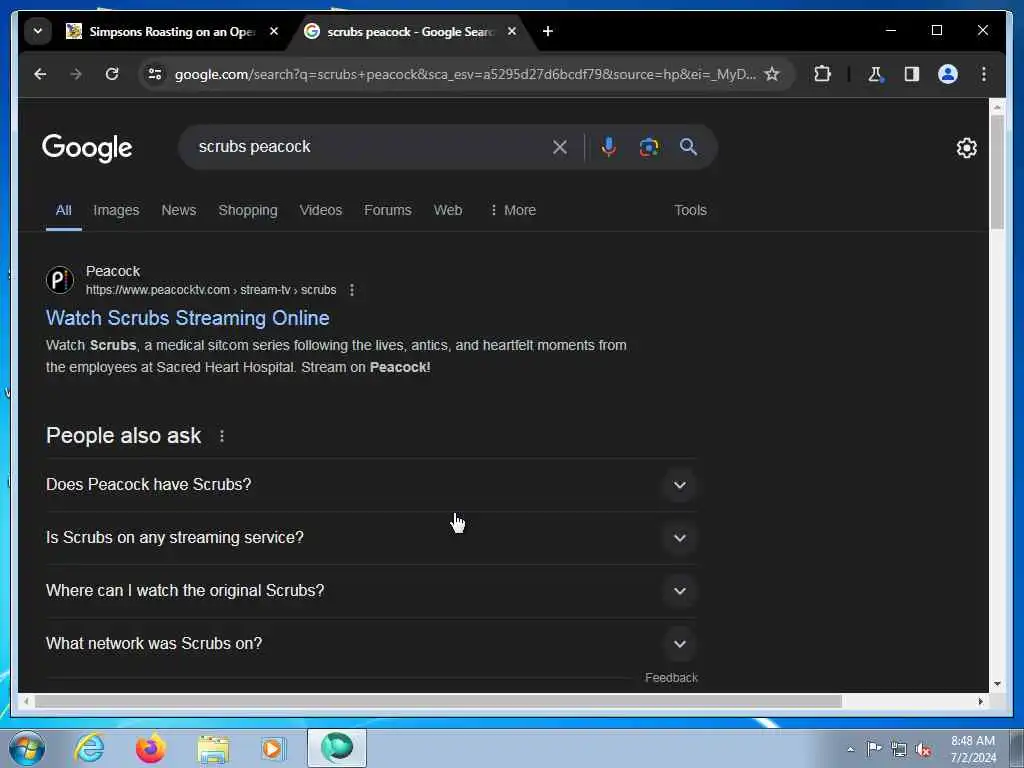Open the Windows Start menu
Screen dimensions: 1024x768
(x=27, y=748)
